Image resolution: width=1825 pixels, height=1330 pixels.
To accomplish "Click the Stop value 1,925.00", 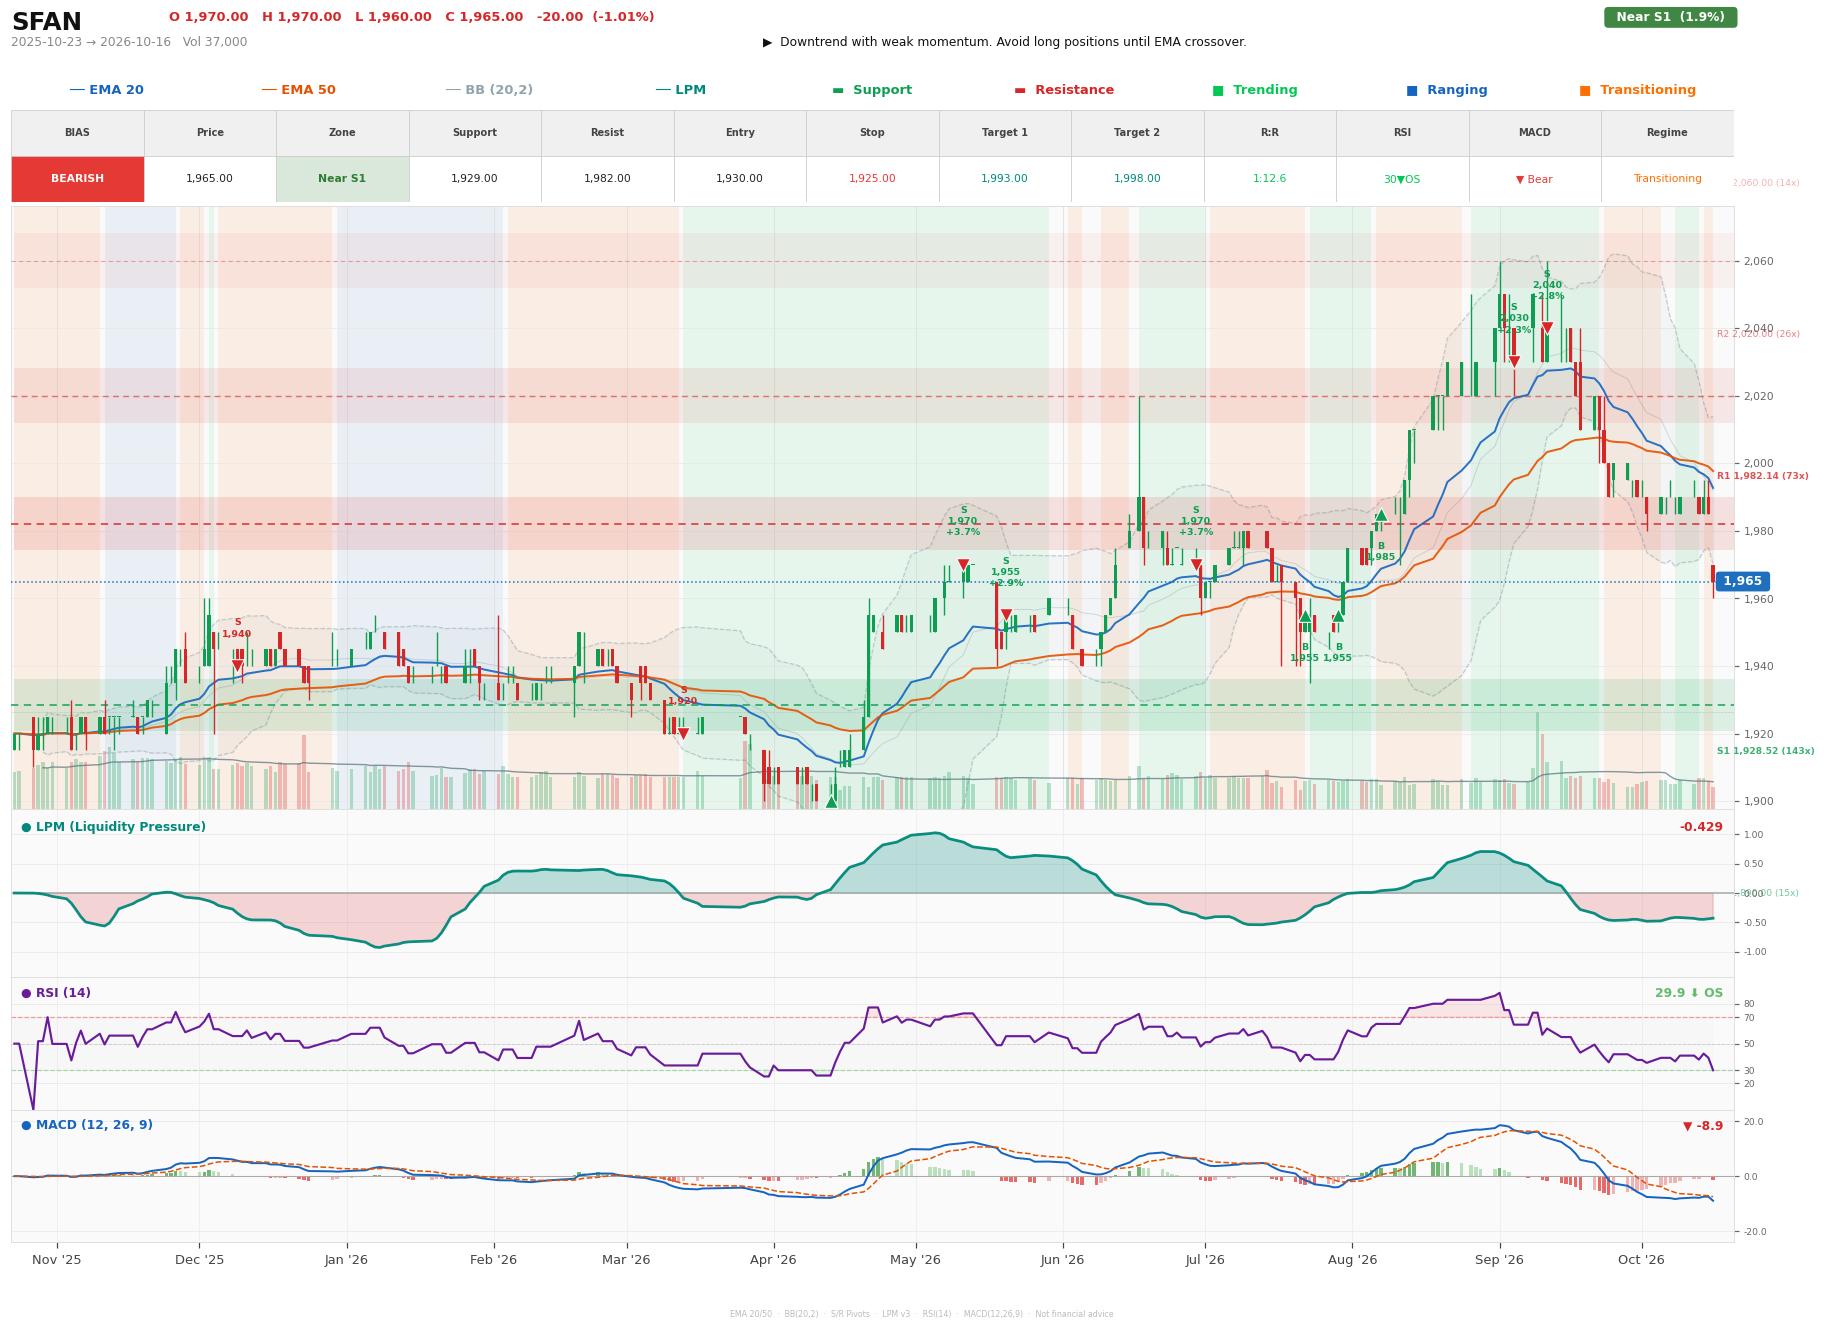I will pos(872,179).
